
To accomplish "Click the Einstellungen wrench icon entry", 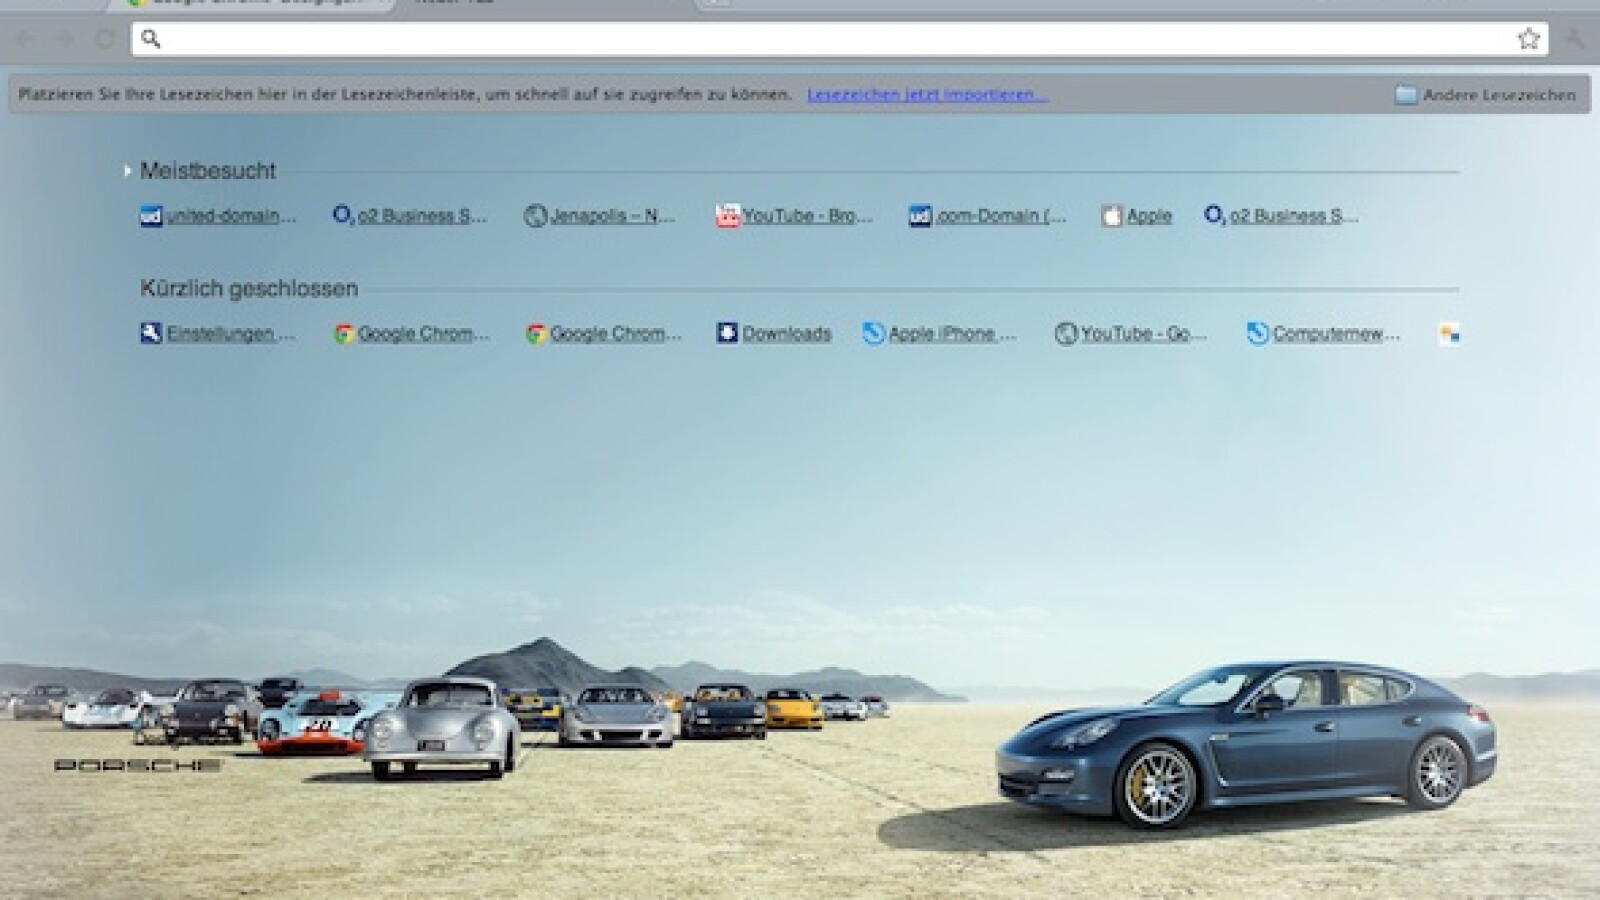I will (151, 334).
